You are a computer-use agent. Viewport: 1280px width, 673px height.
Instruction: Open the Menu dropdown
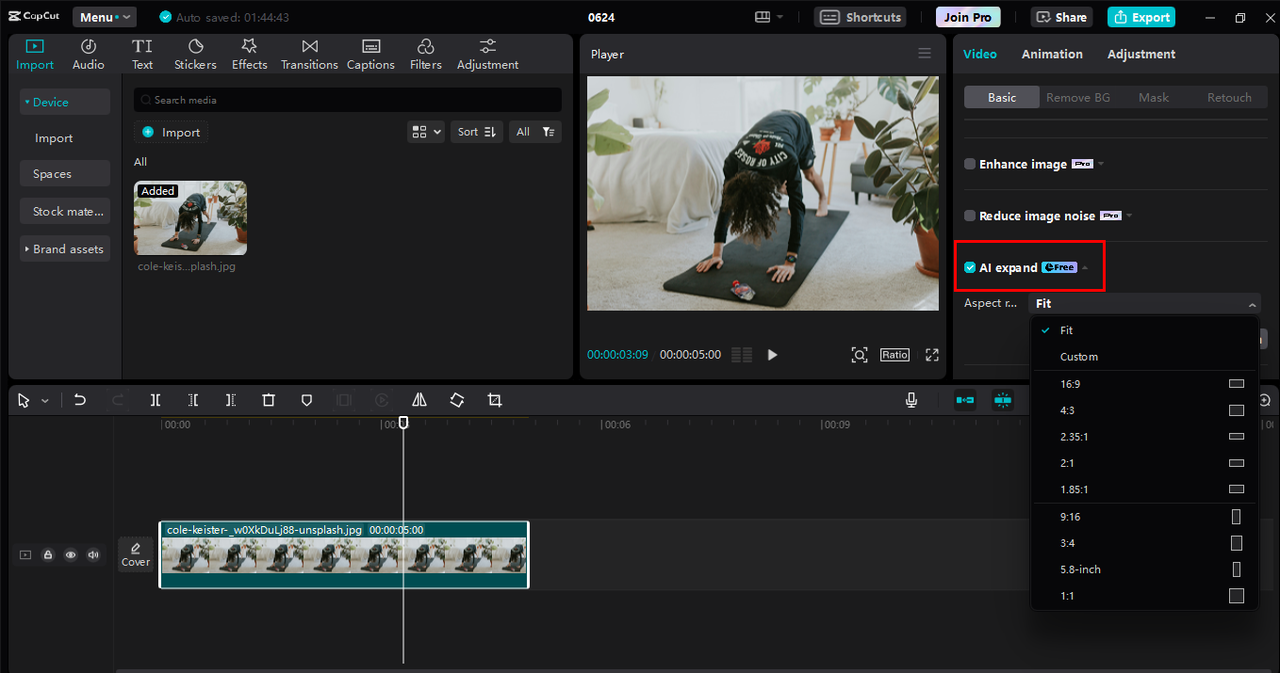[104, 17]
